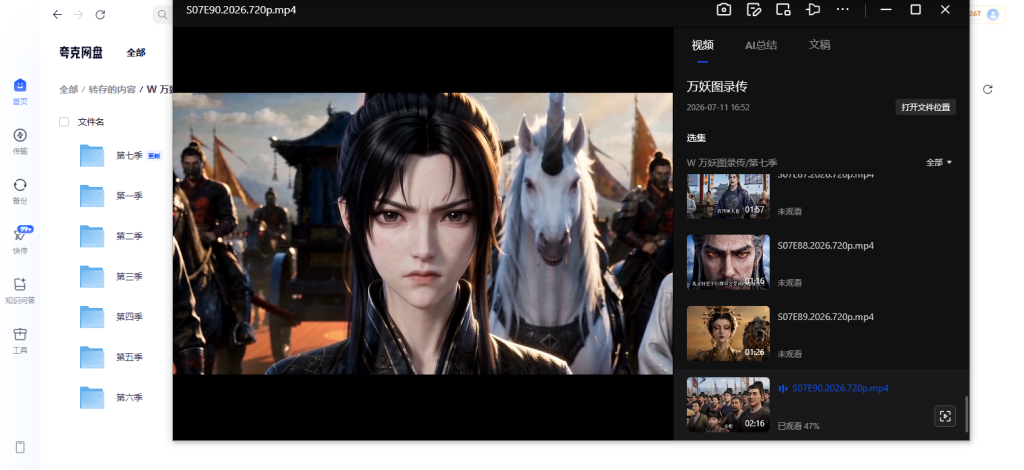Click the 夸克网盘 title
The width and height of the screenshot is (1024, 470).
coord(81,53)
